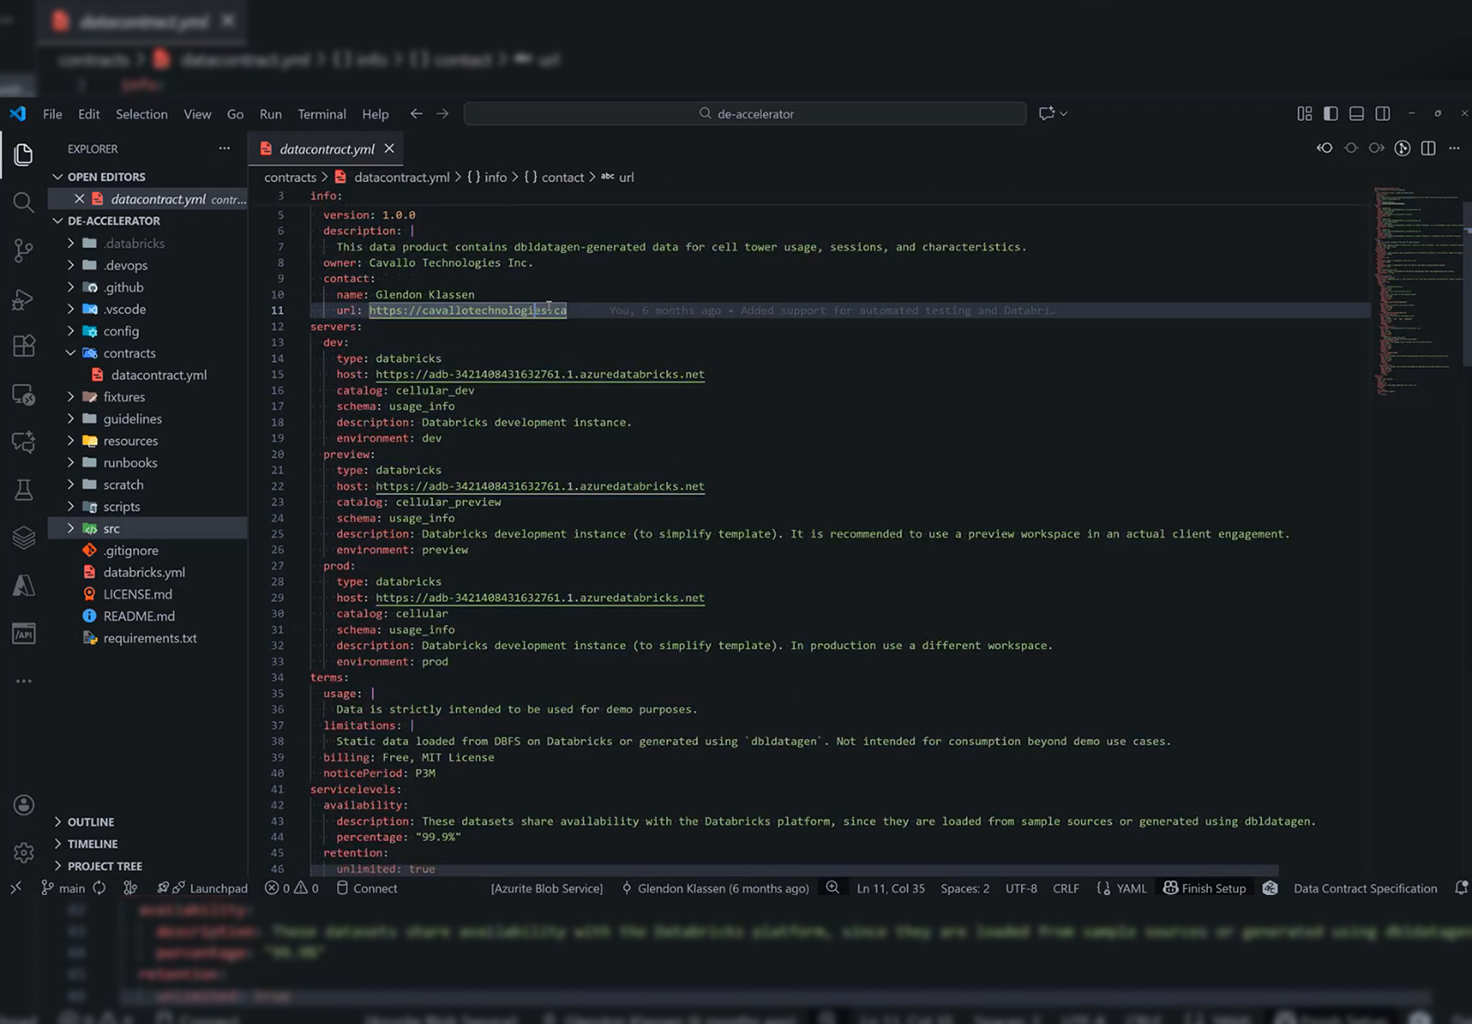The image size is (1472, 1024).
Task: Open the Search view in activity bar
Action: [23, 203]
